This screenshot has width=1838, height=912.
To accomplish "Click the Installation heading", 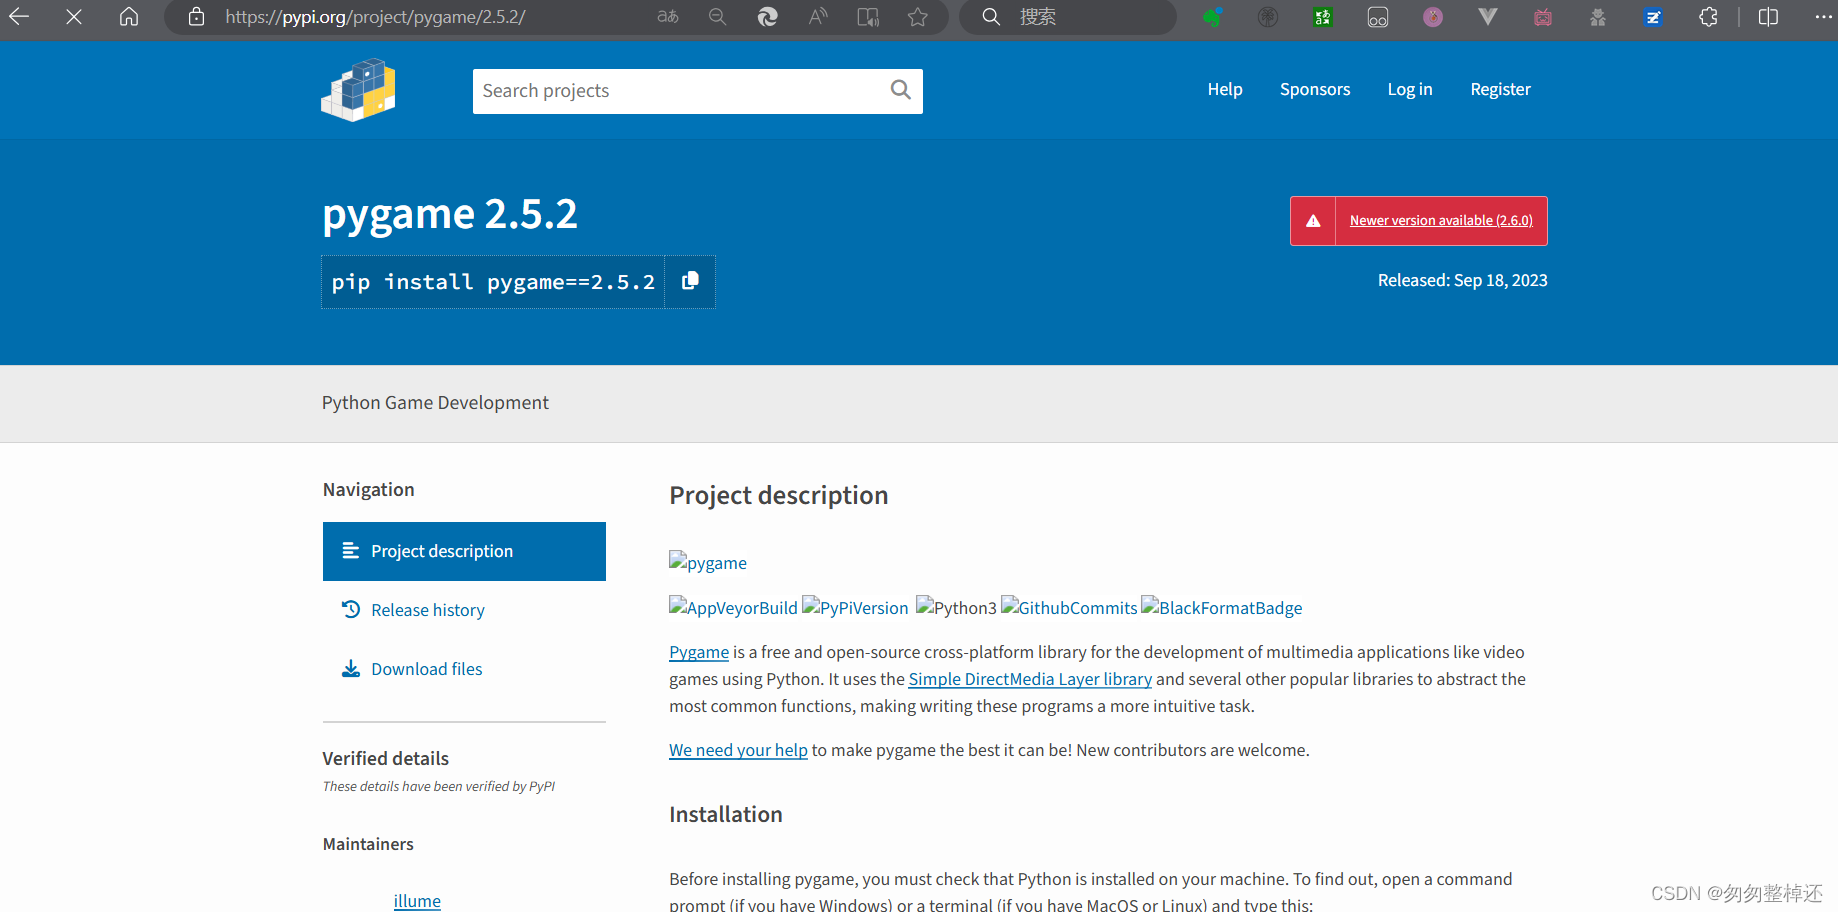I will coord(726,814).
